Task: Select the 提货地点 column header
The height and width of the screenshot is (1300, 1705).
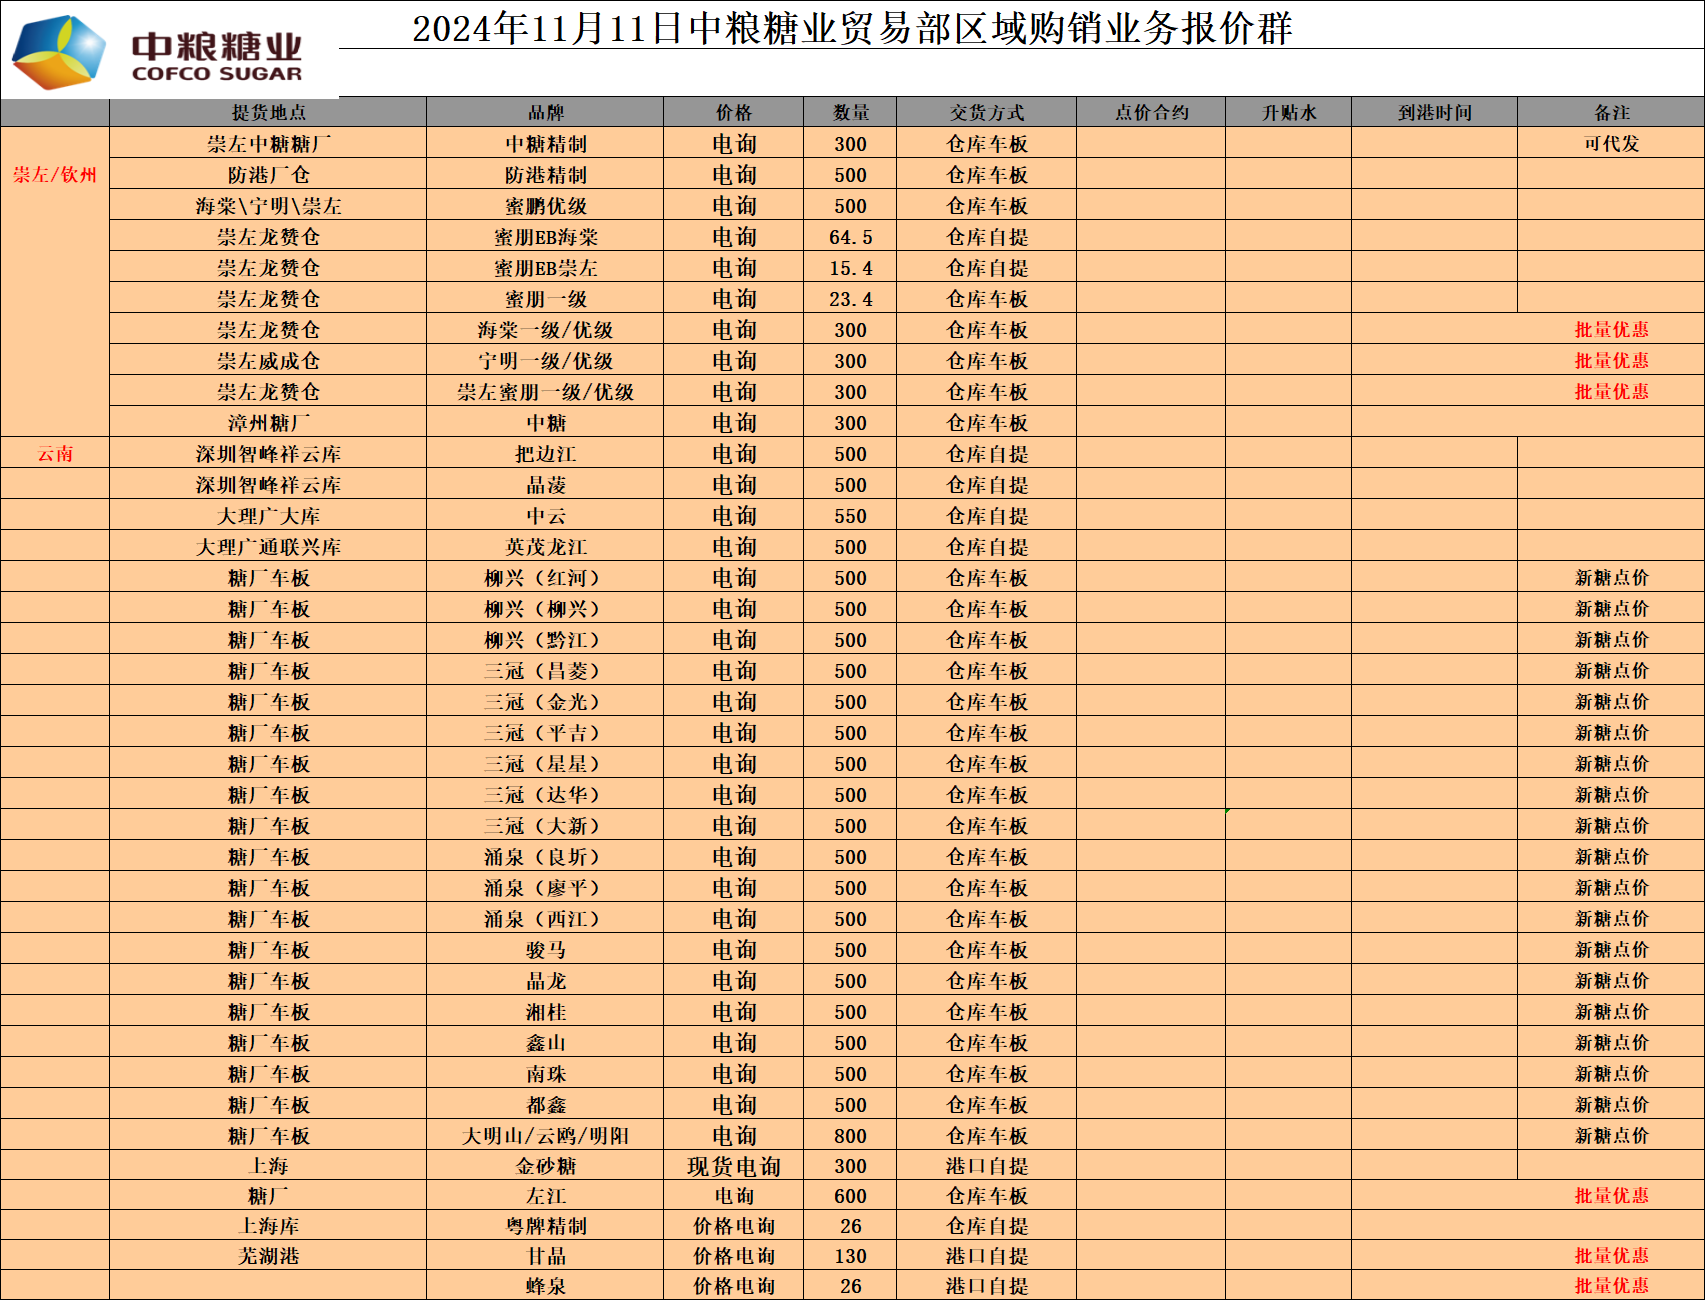Action: pyautogui.click(x=268, y=112)
